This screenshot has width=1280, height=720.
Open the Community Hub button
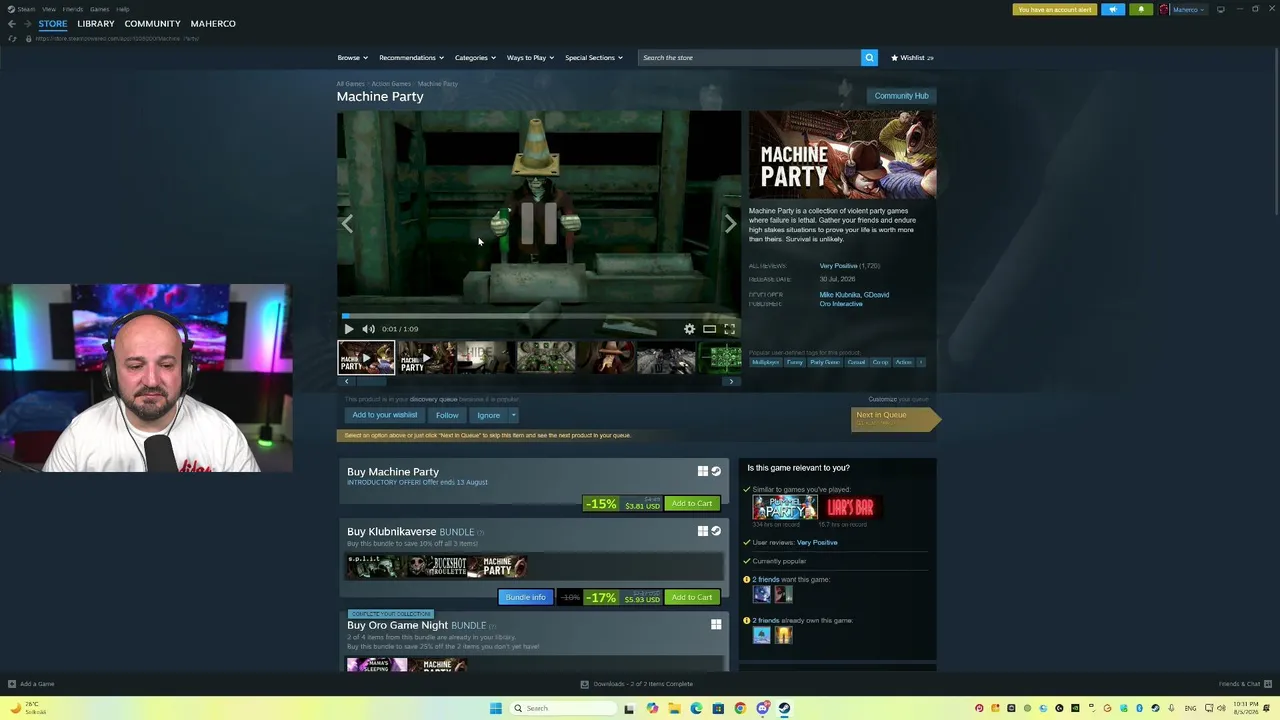point(901,96)
